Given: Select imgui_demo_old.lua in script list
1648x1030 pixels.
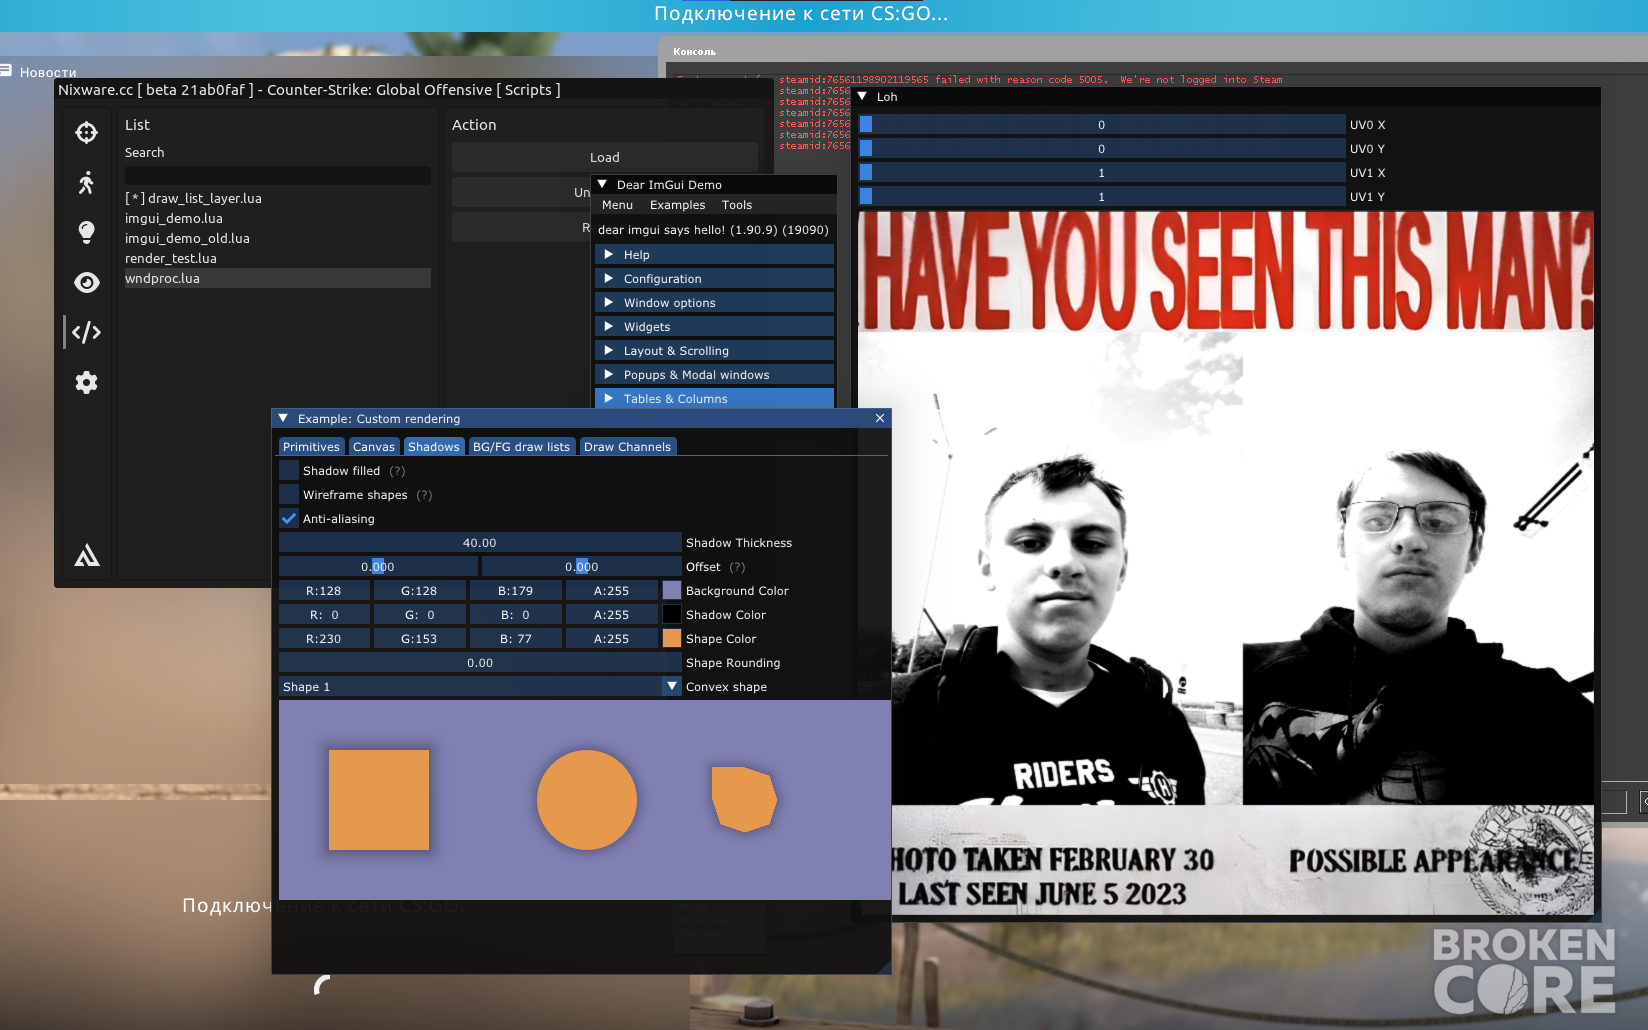Looking at the screenshot, I should pyautogui.click(x=277, y=238).
